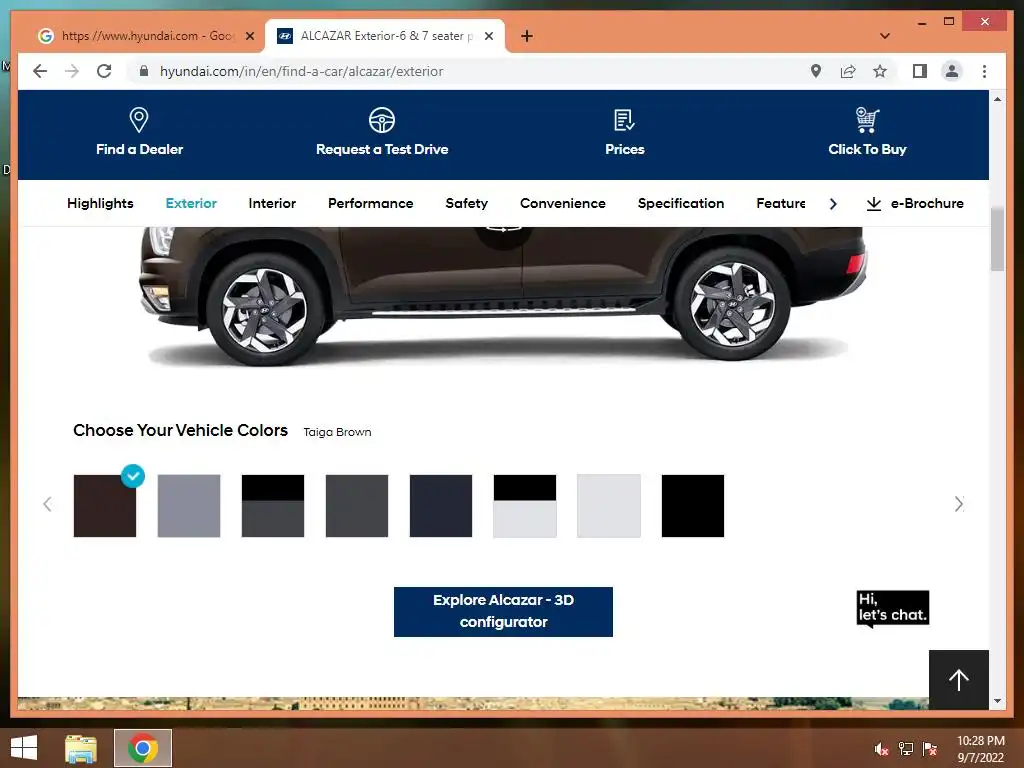Reload the Hyundai page
The width and height of the screenshot is (1024, 768).
point(104,71)
